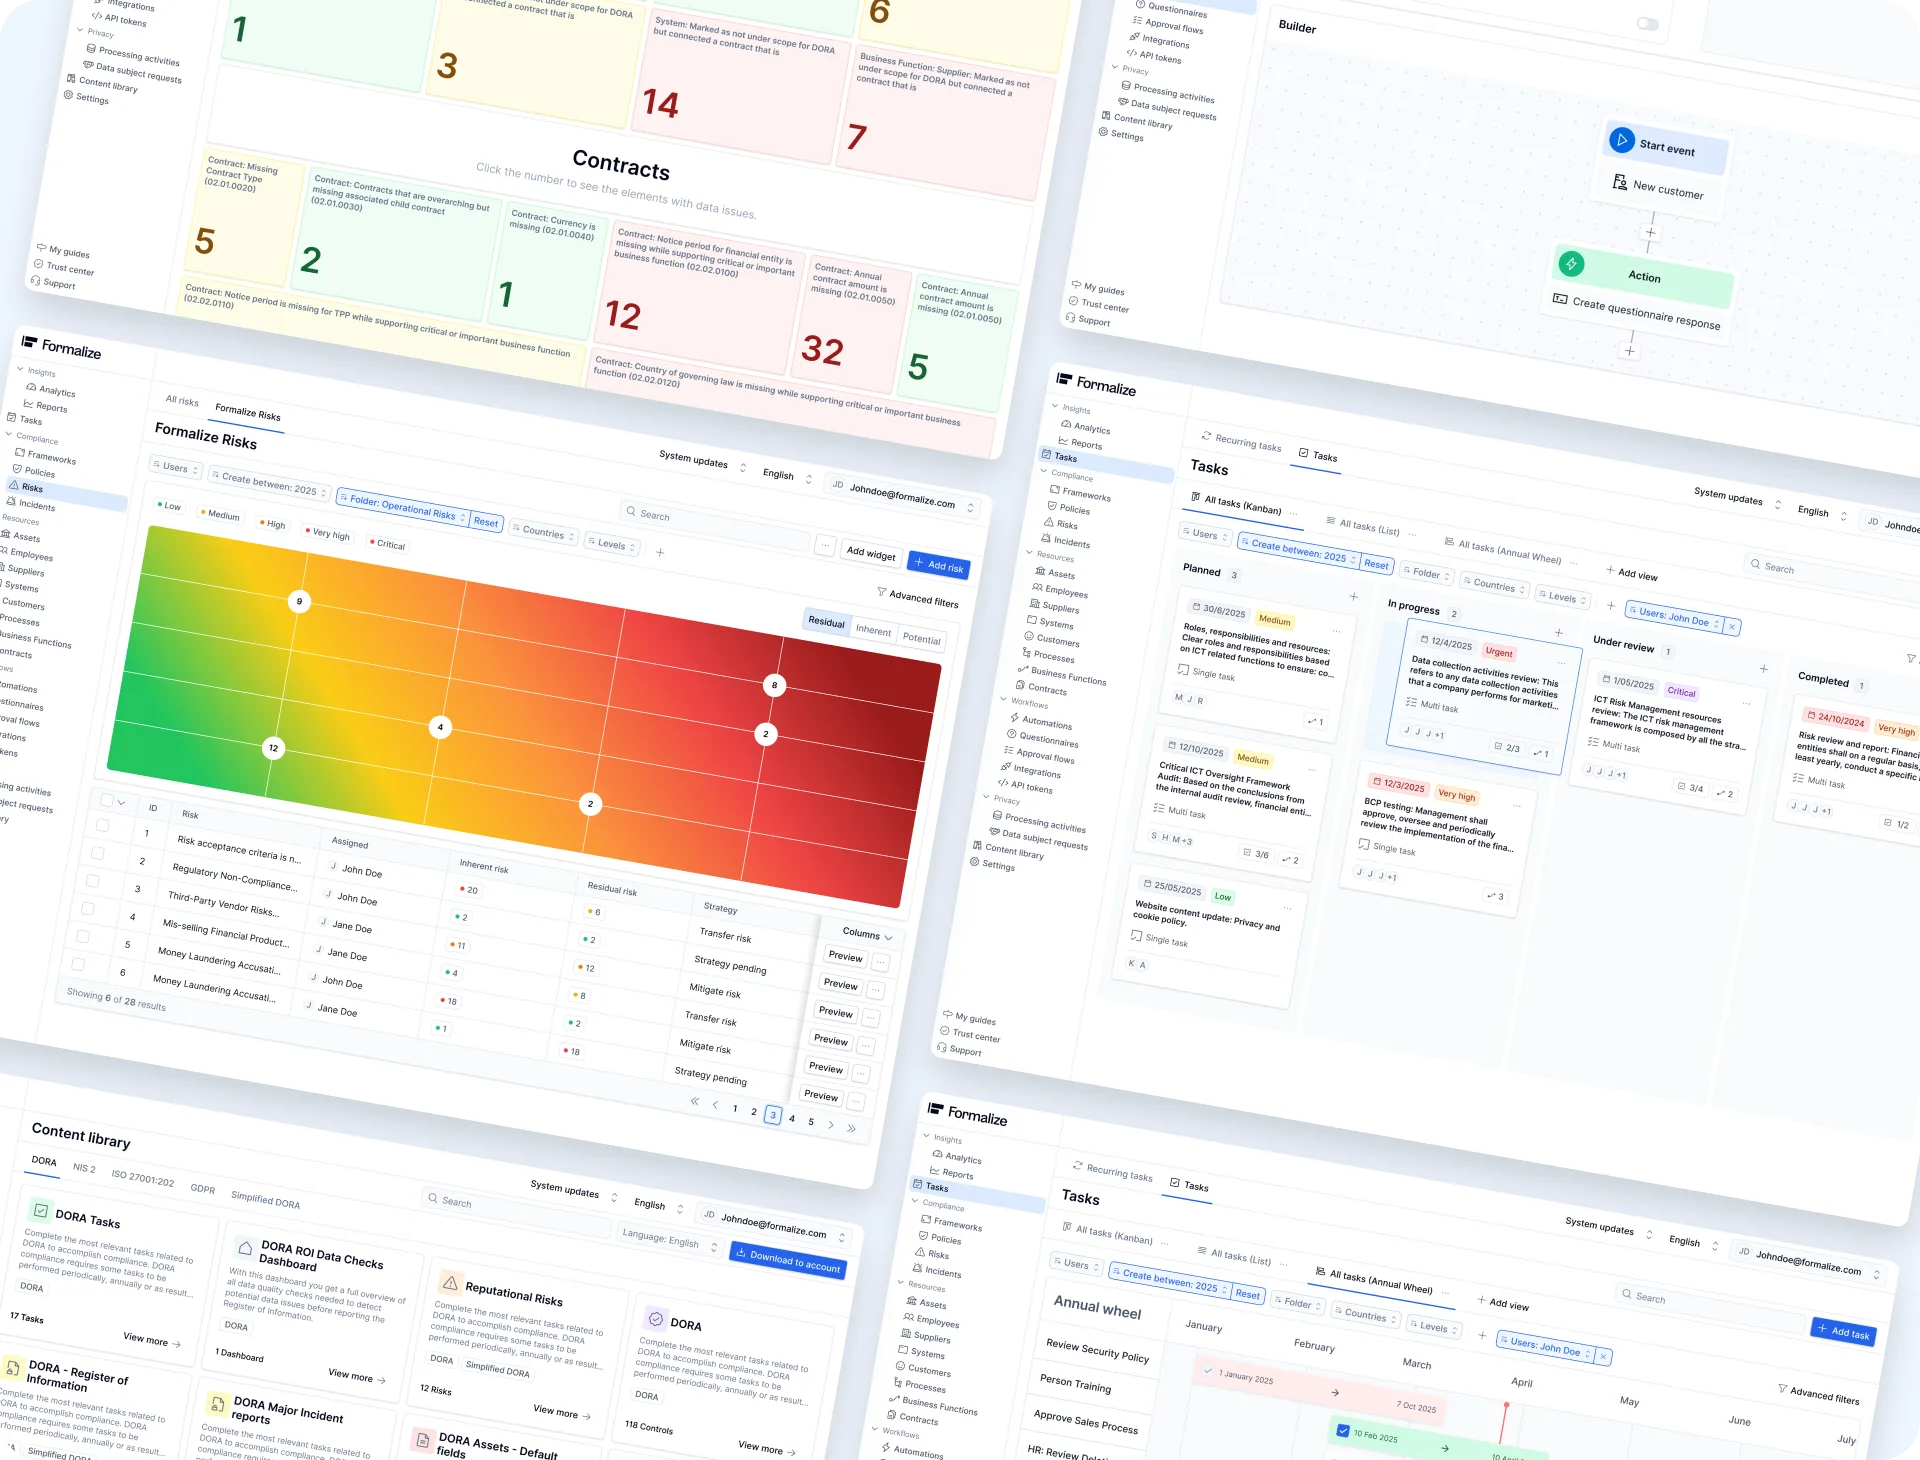This screenshot has height=1460, width=1920.
Task: Click View more under DORA Tasks card
Action: click(x=151, y=1339)
